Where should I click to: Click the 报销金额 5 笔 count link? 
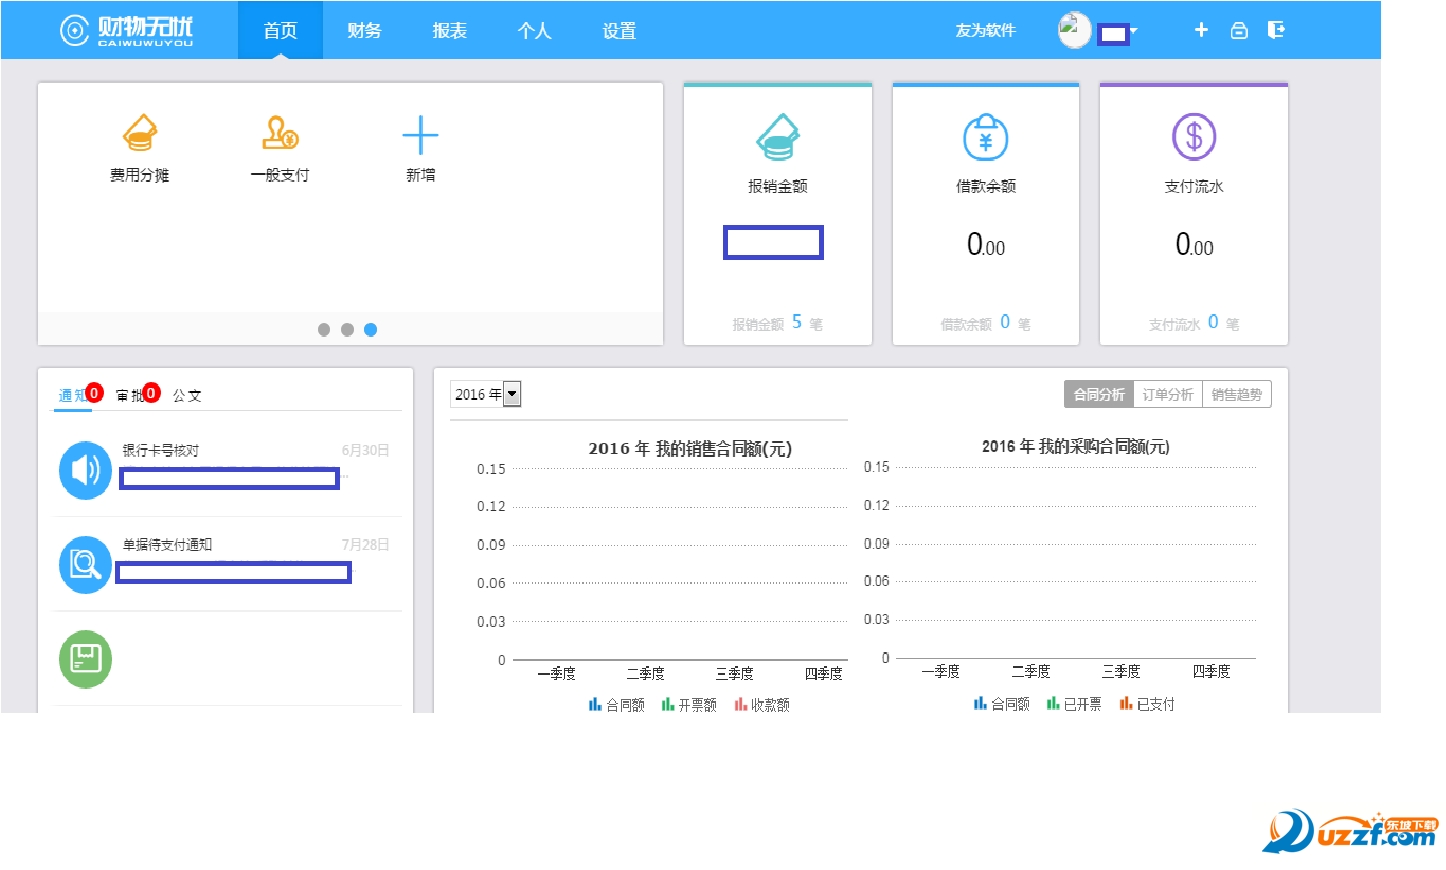click(778, 323)
